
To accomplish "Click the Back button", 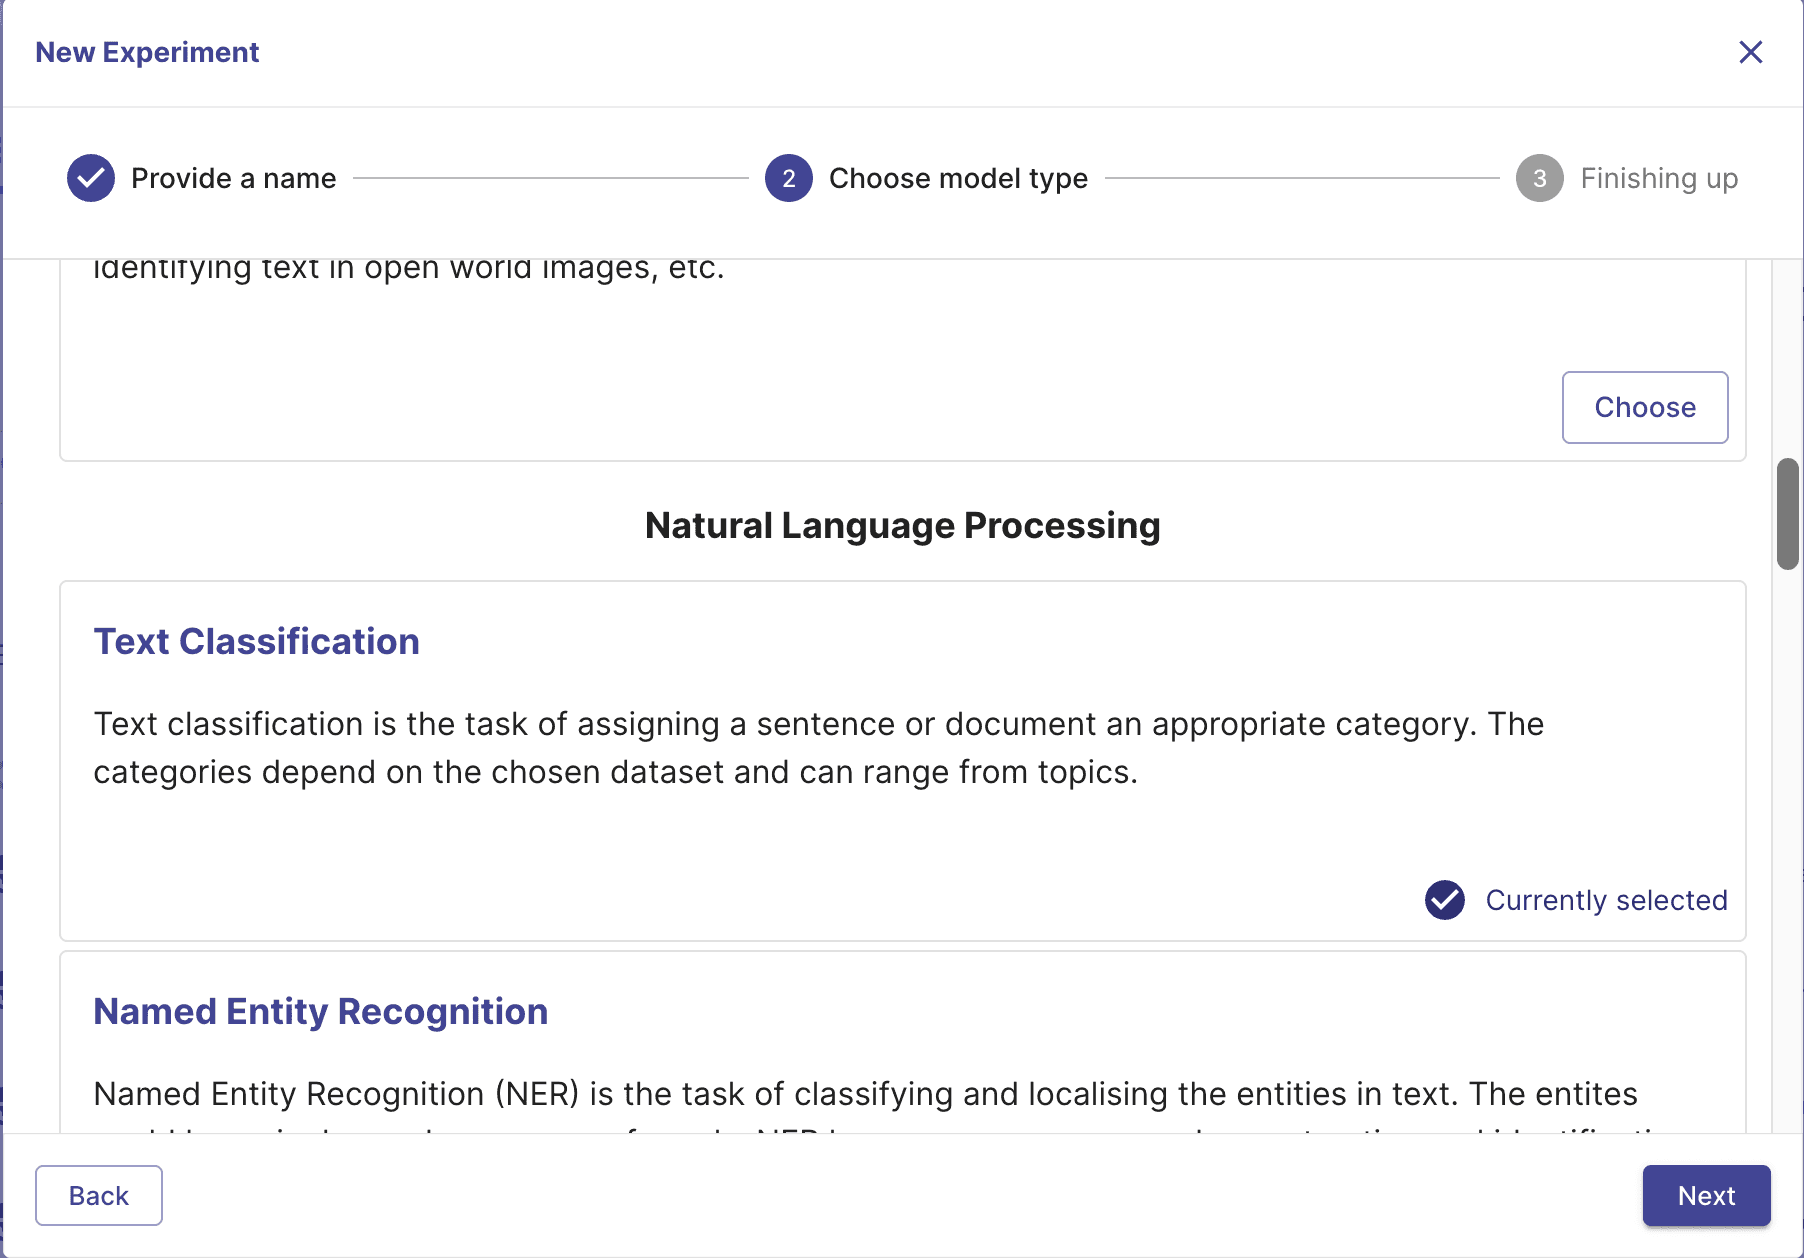I will point(99,1195).
